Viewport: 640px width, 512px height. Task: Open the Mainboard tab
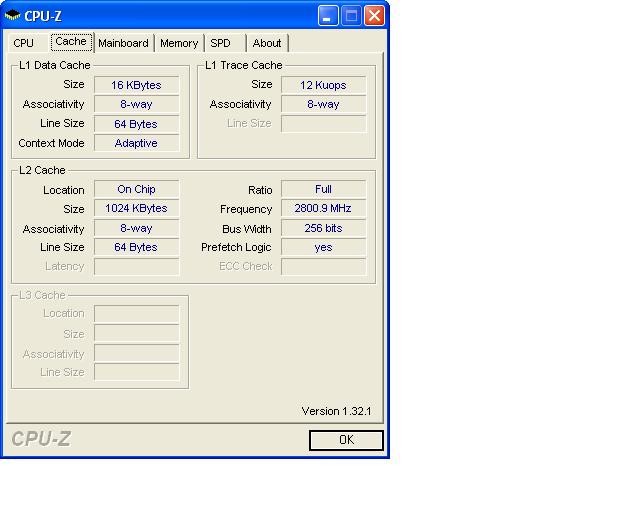coord(123,43)
